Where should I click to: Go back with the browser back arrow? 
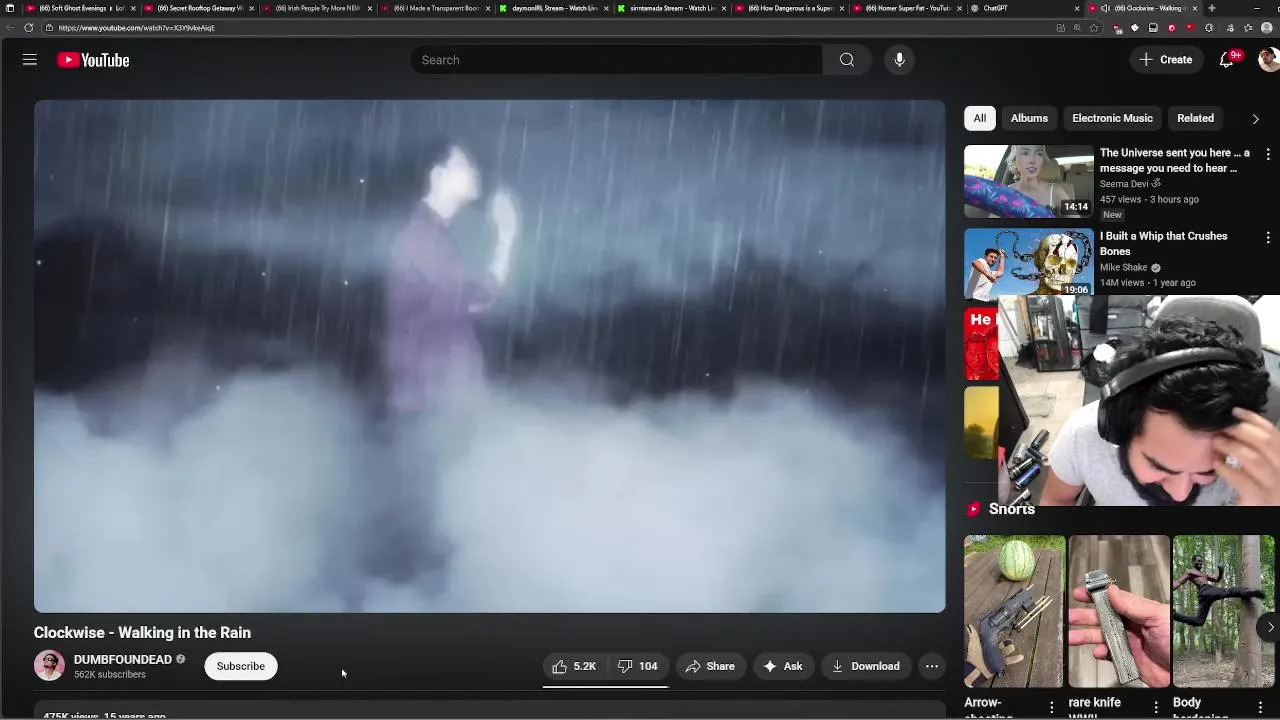(10, 28)
